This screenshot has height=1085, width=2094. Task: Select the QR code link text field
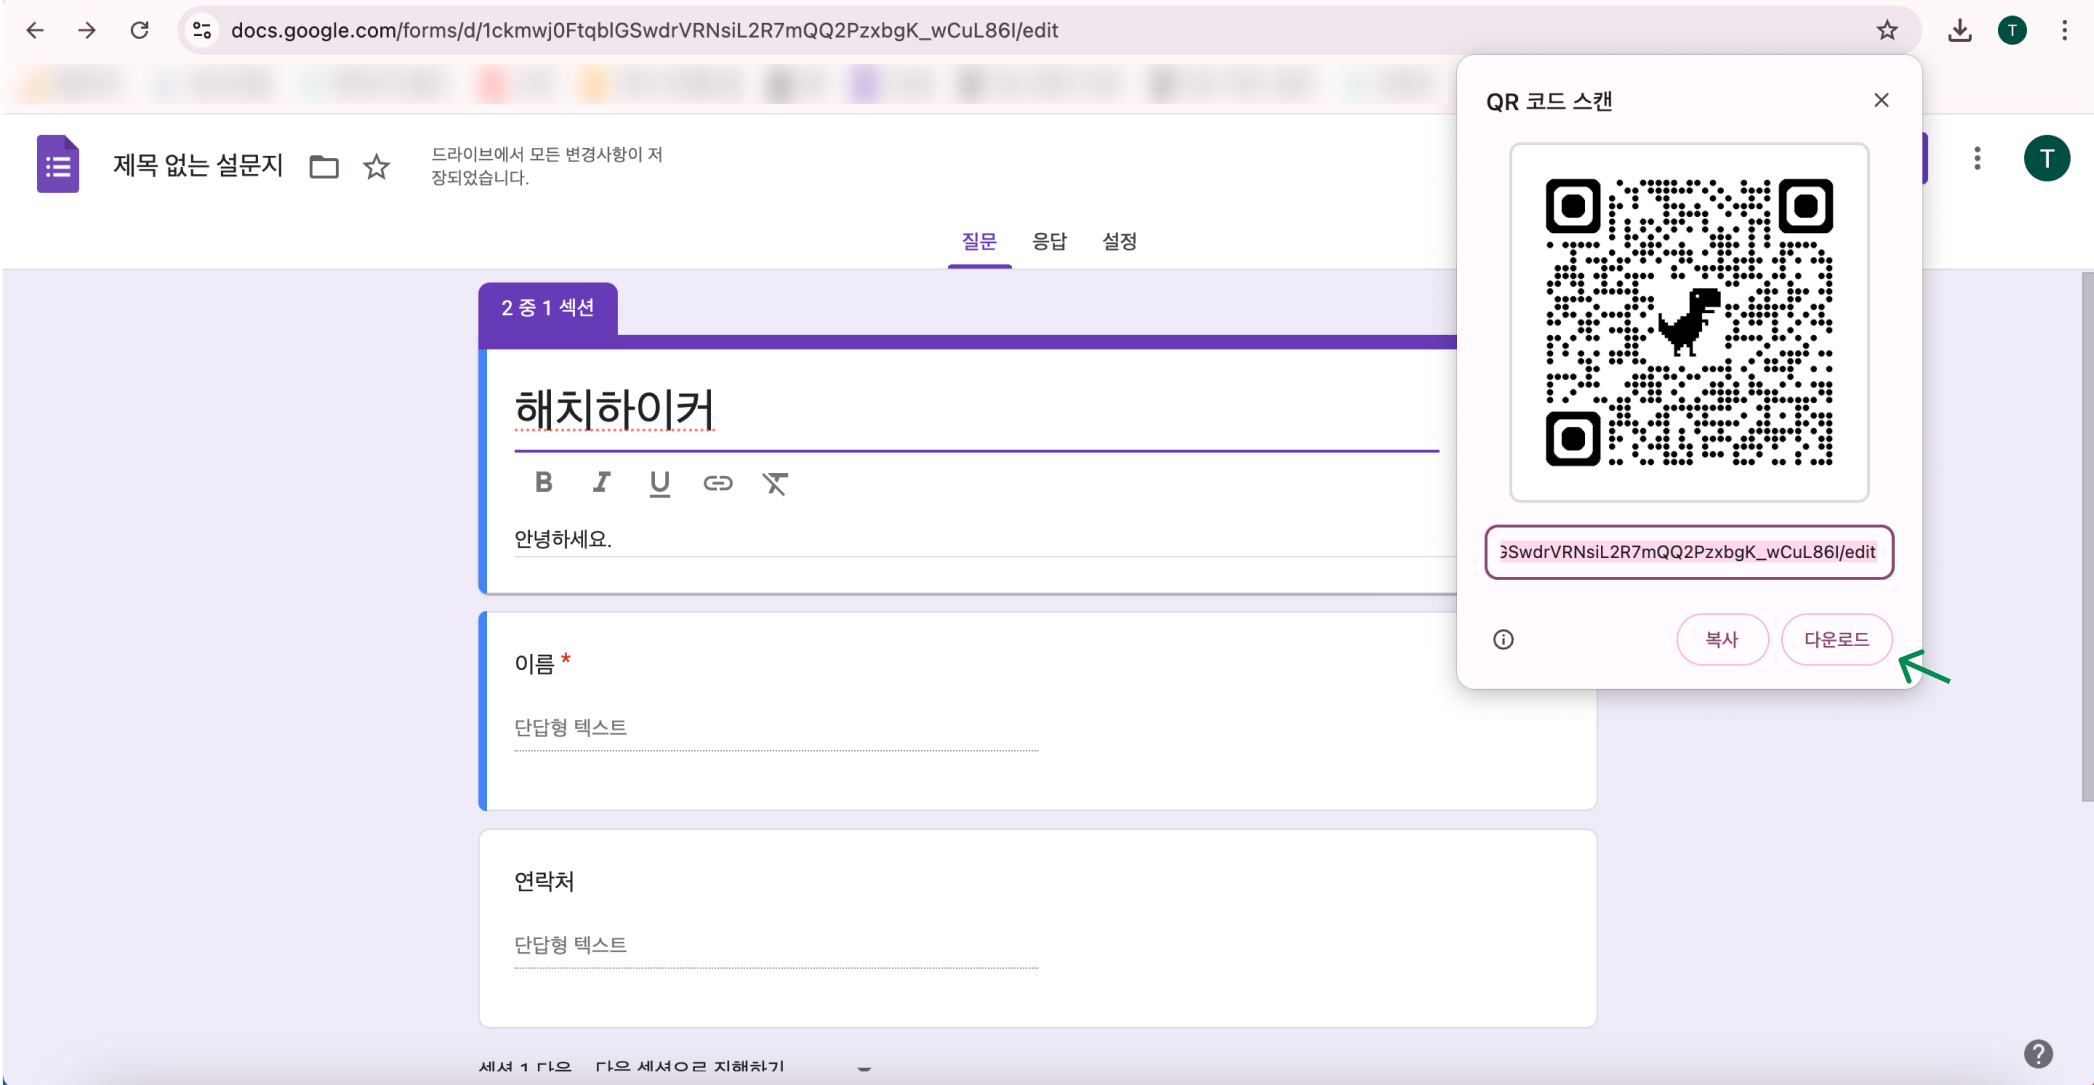[1688, 552]
